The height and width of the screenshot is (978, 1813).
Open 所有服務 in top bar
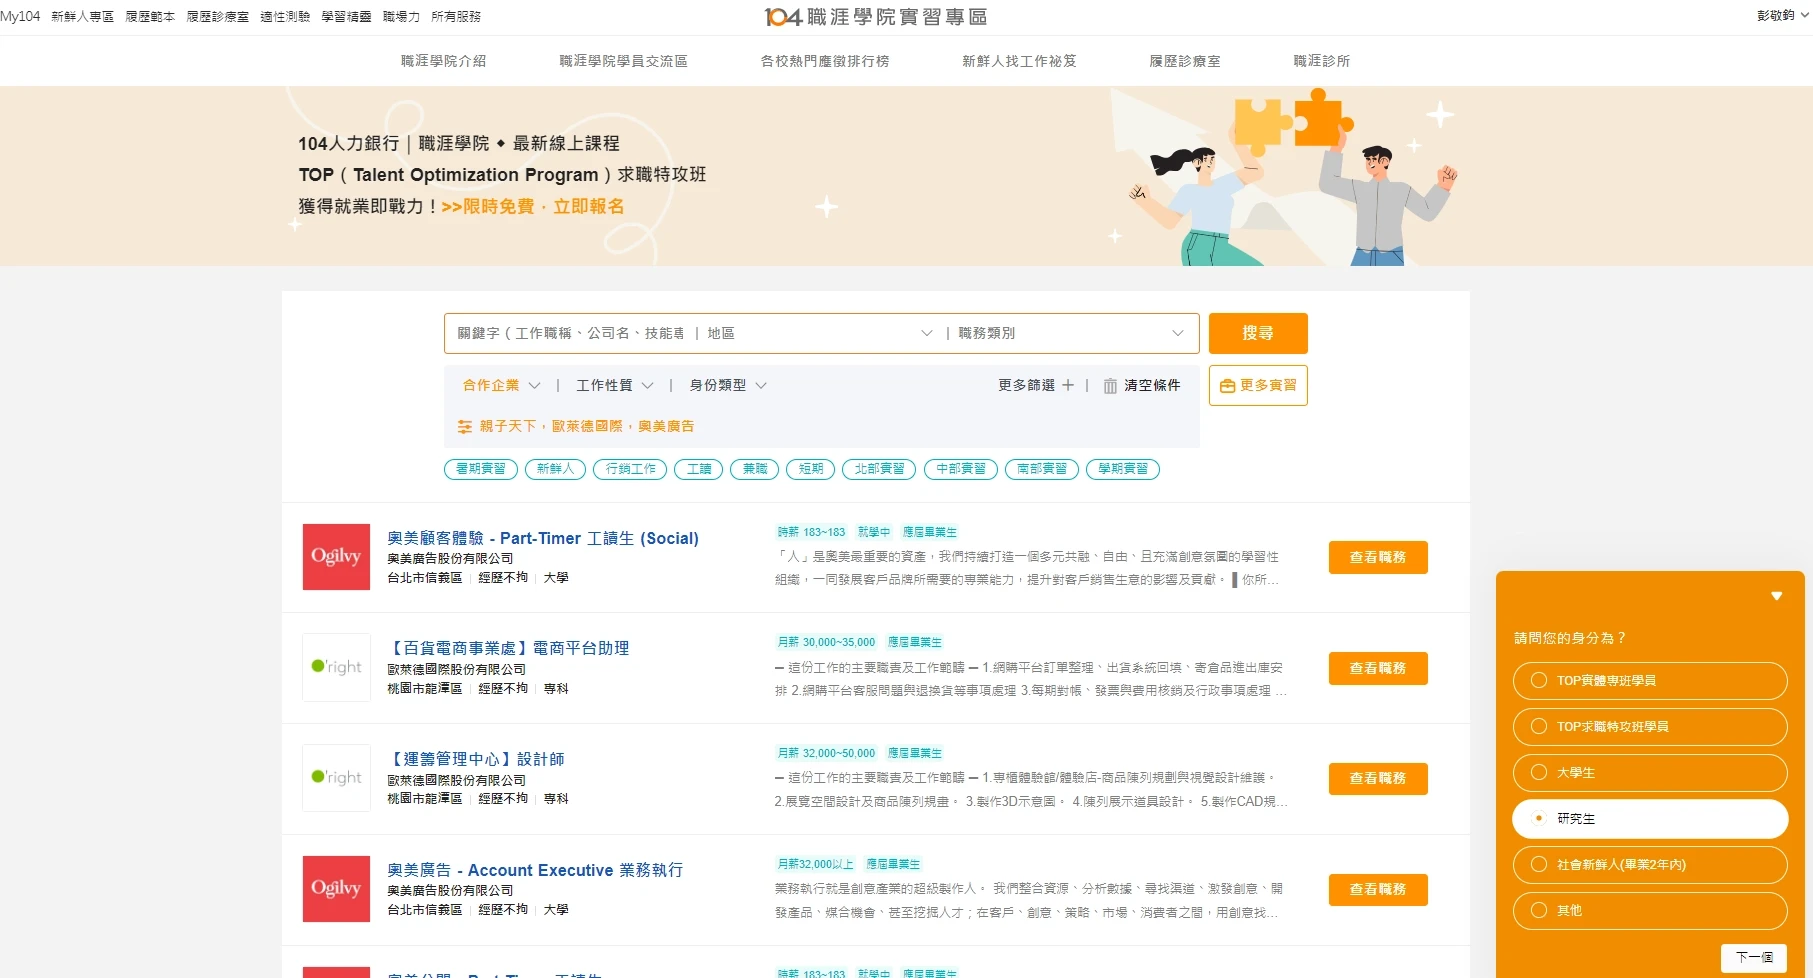456,17
